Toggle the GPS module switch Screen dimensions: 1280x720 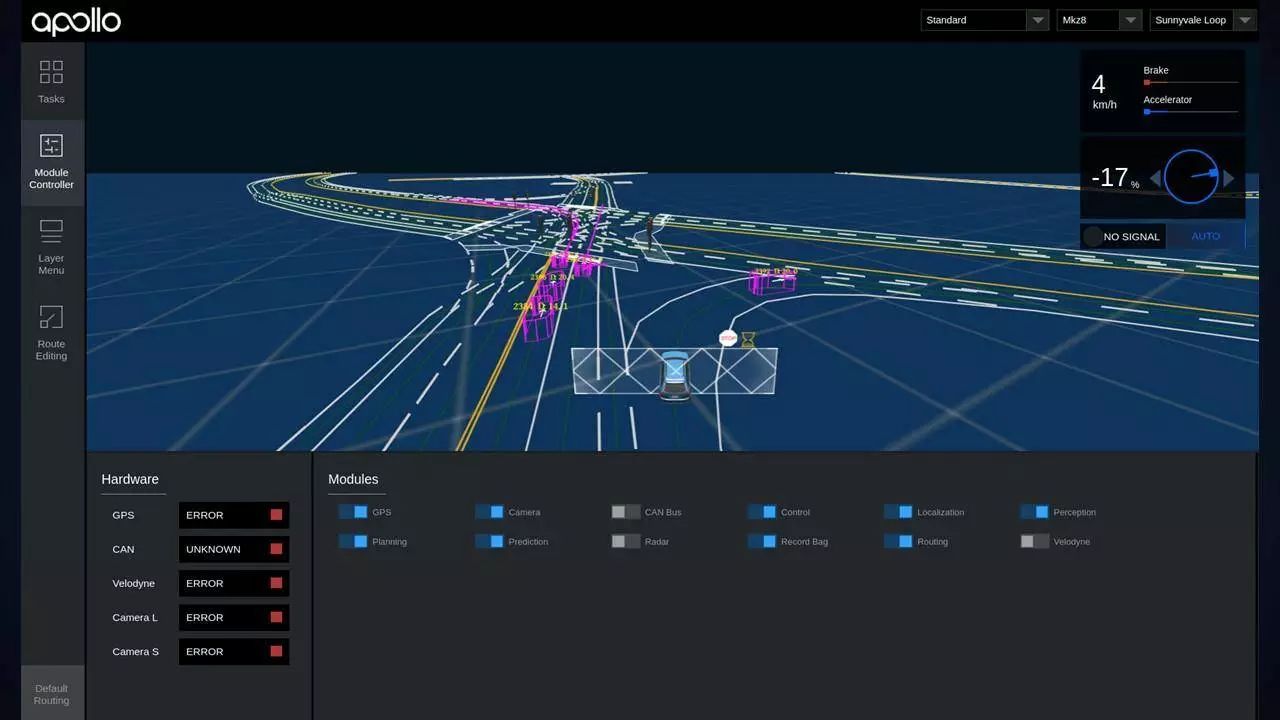(x=353, y=512)
